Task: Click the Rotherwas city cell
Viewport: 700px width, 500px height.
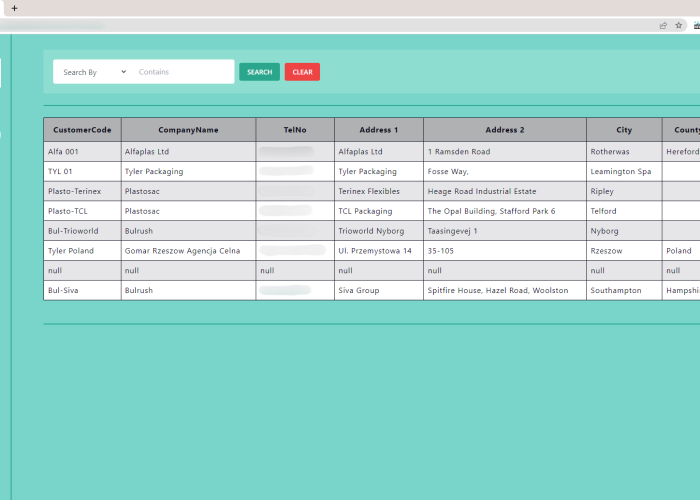Action: (624, 152)
